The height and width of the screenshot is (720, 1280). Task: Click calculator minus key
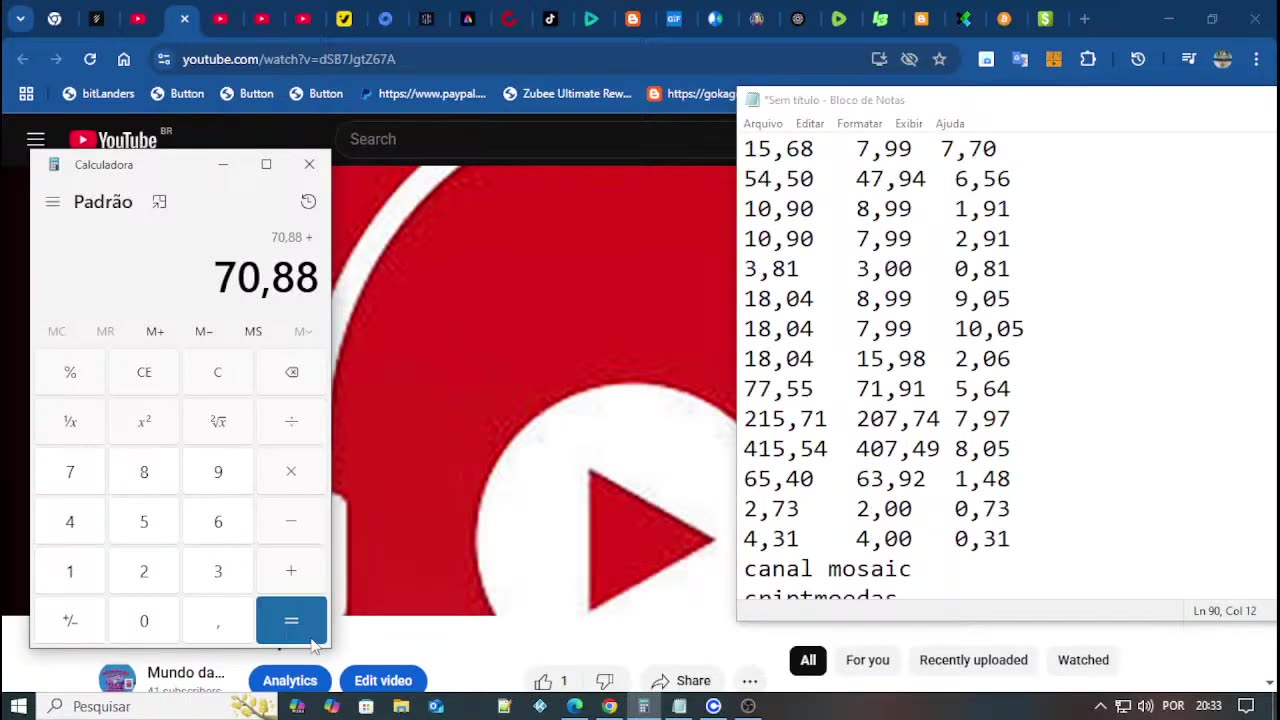[291, 521]
